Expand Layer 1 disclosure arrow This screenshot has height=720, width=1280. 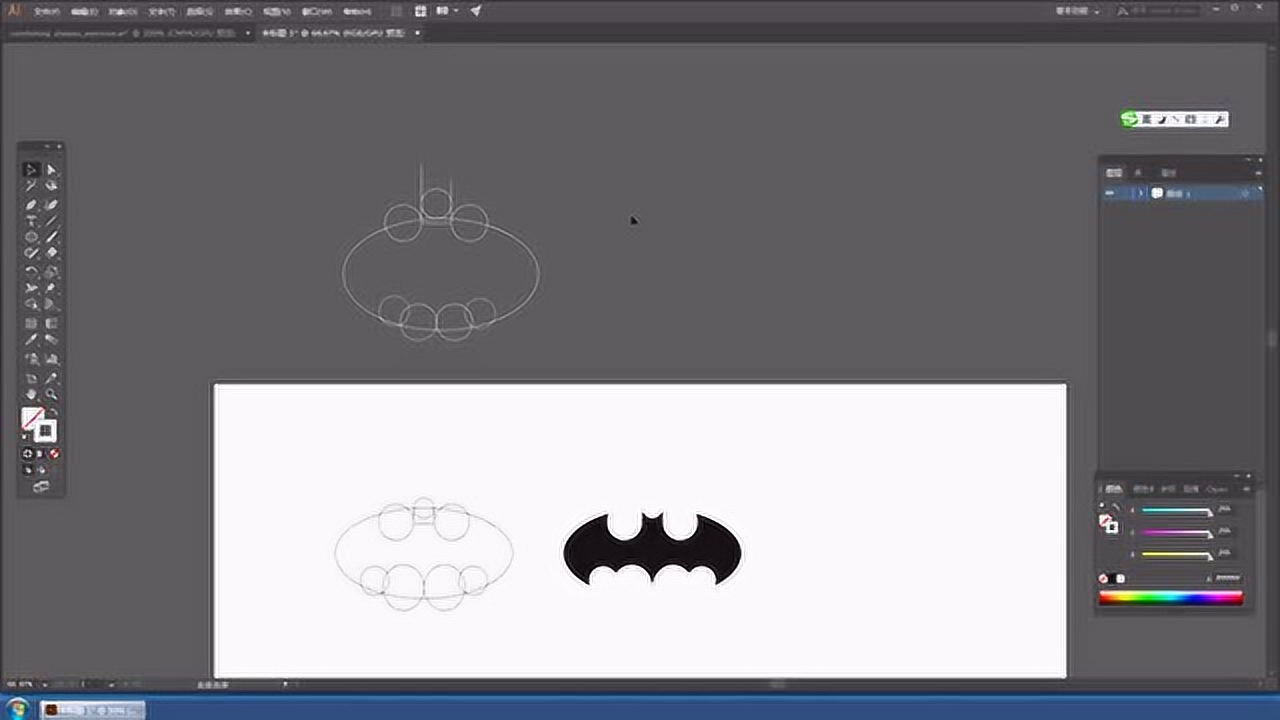tap(1139, 193)
